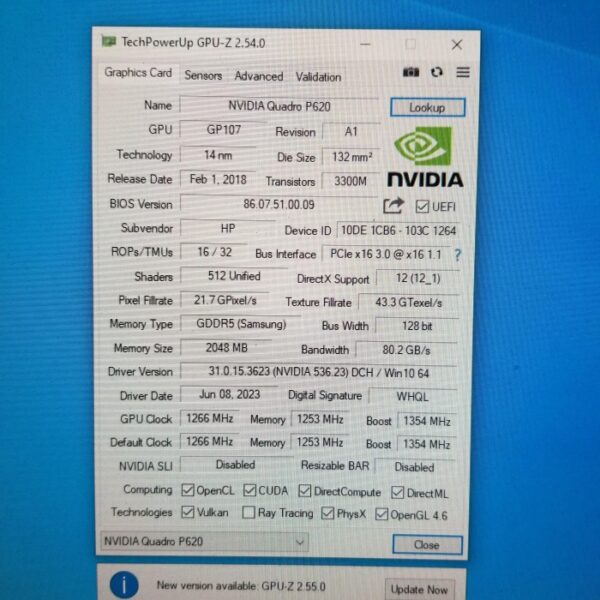Switch to the Sensors tab
The width and height of the screenshot is (600, 600).
(x=203, y=76)
